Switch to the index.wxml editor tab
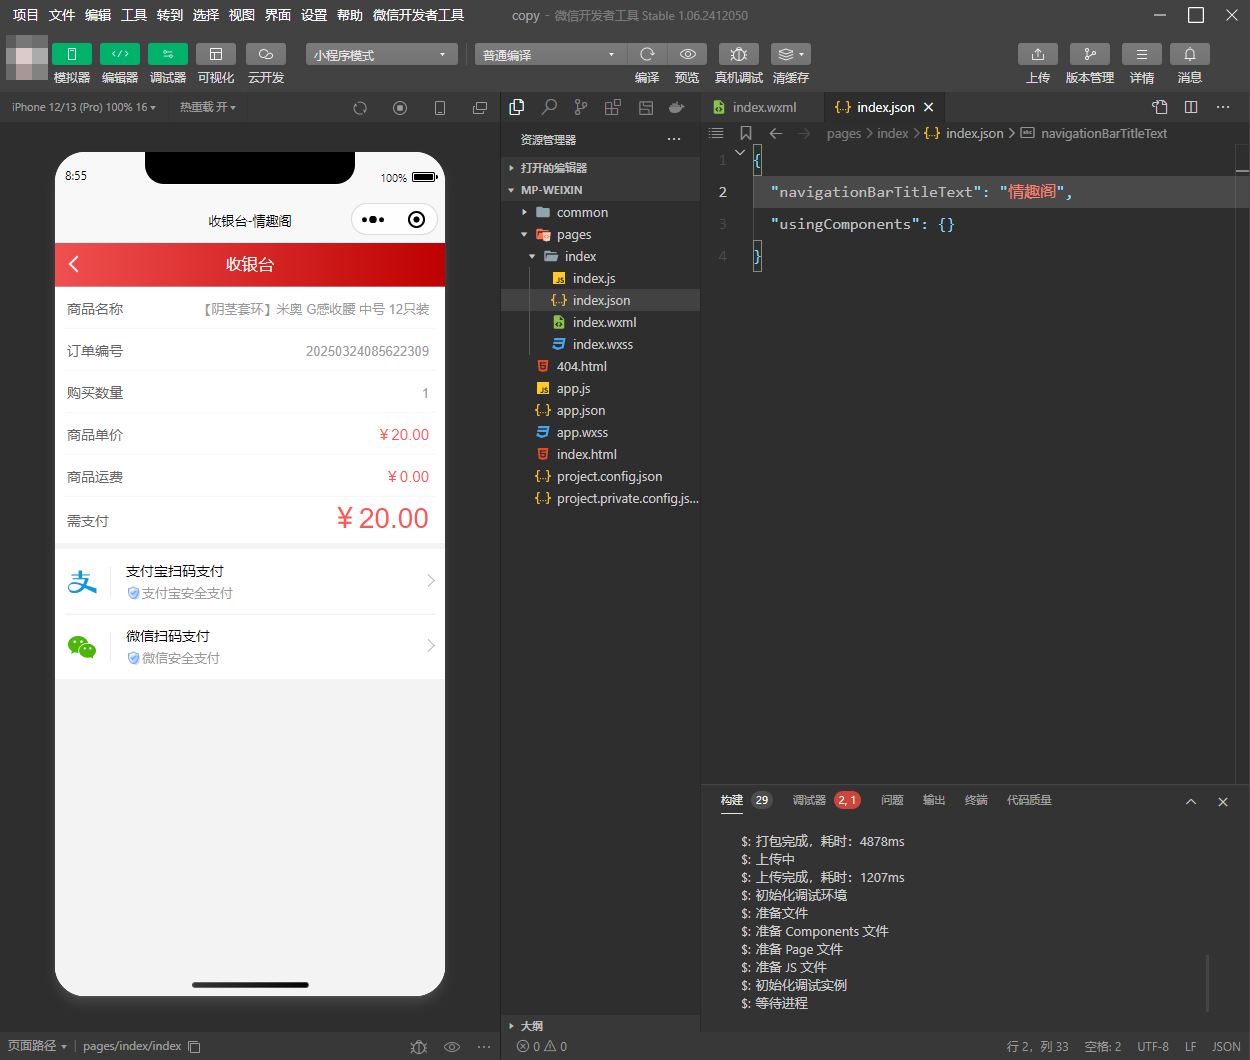This screenshot has height=1060, width=1250. click(x=764, y=107)
